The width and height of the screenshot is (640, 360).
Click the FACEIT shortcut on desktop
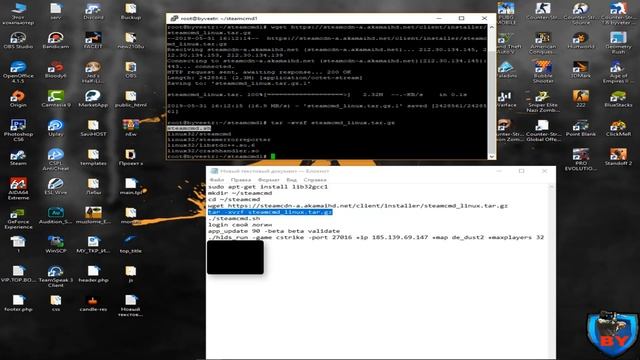[93, 41]
